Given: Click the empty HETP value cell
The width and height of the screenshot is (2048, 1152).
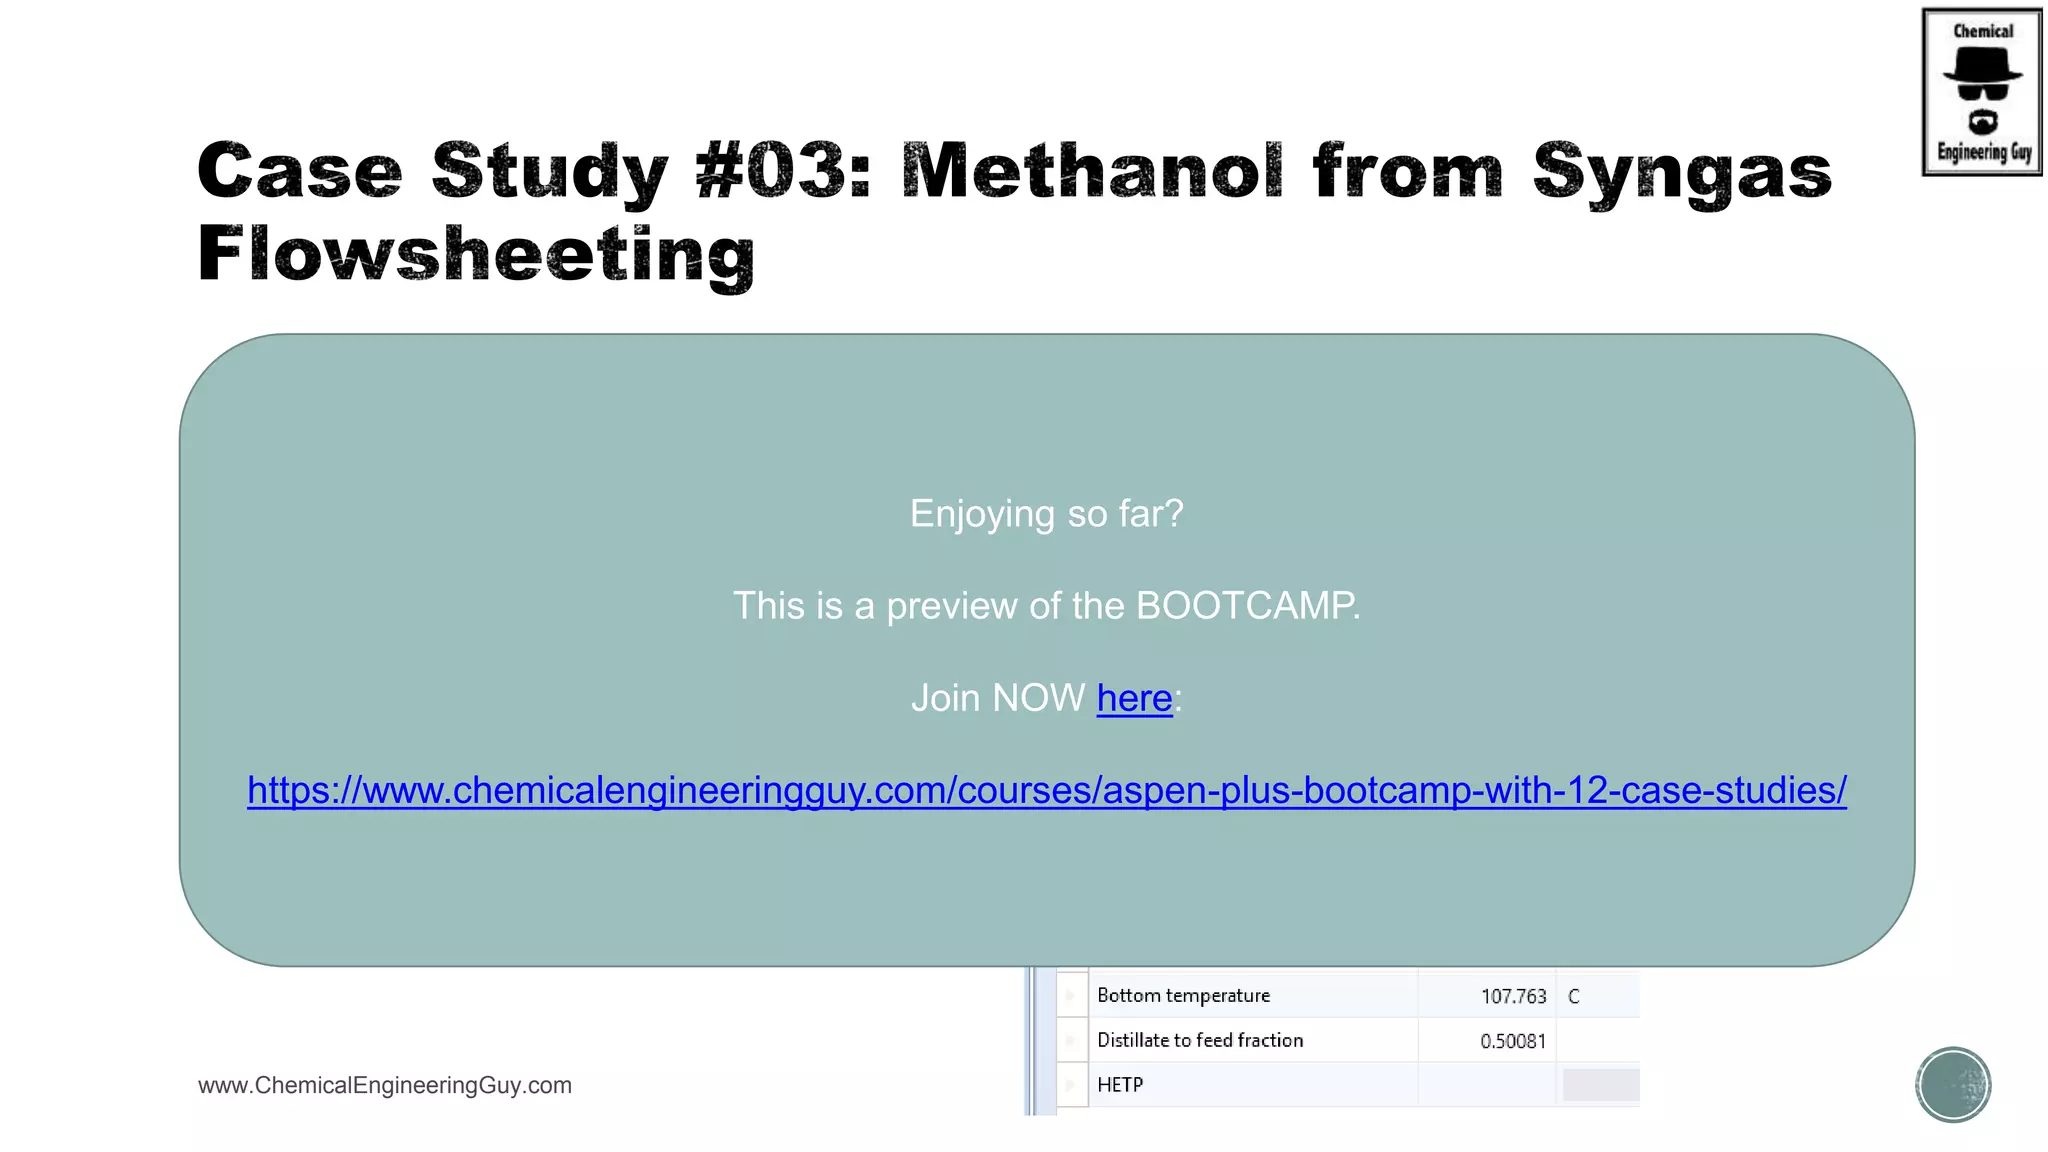Looking at the screenshot, I should coord(1487,1085).
